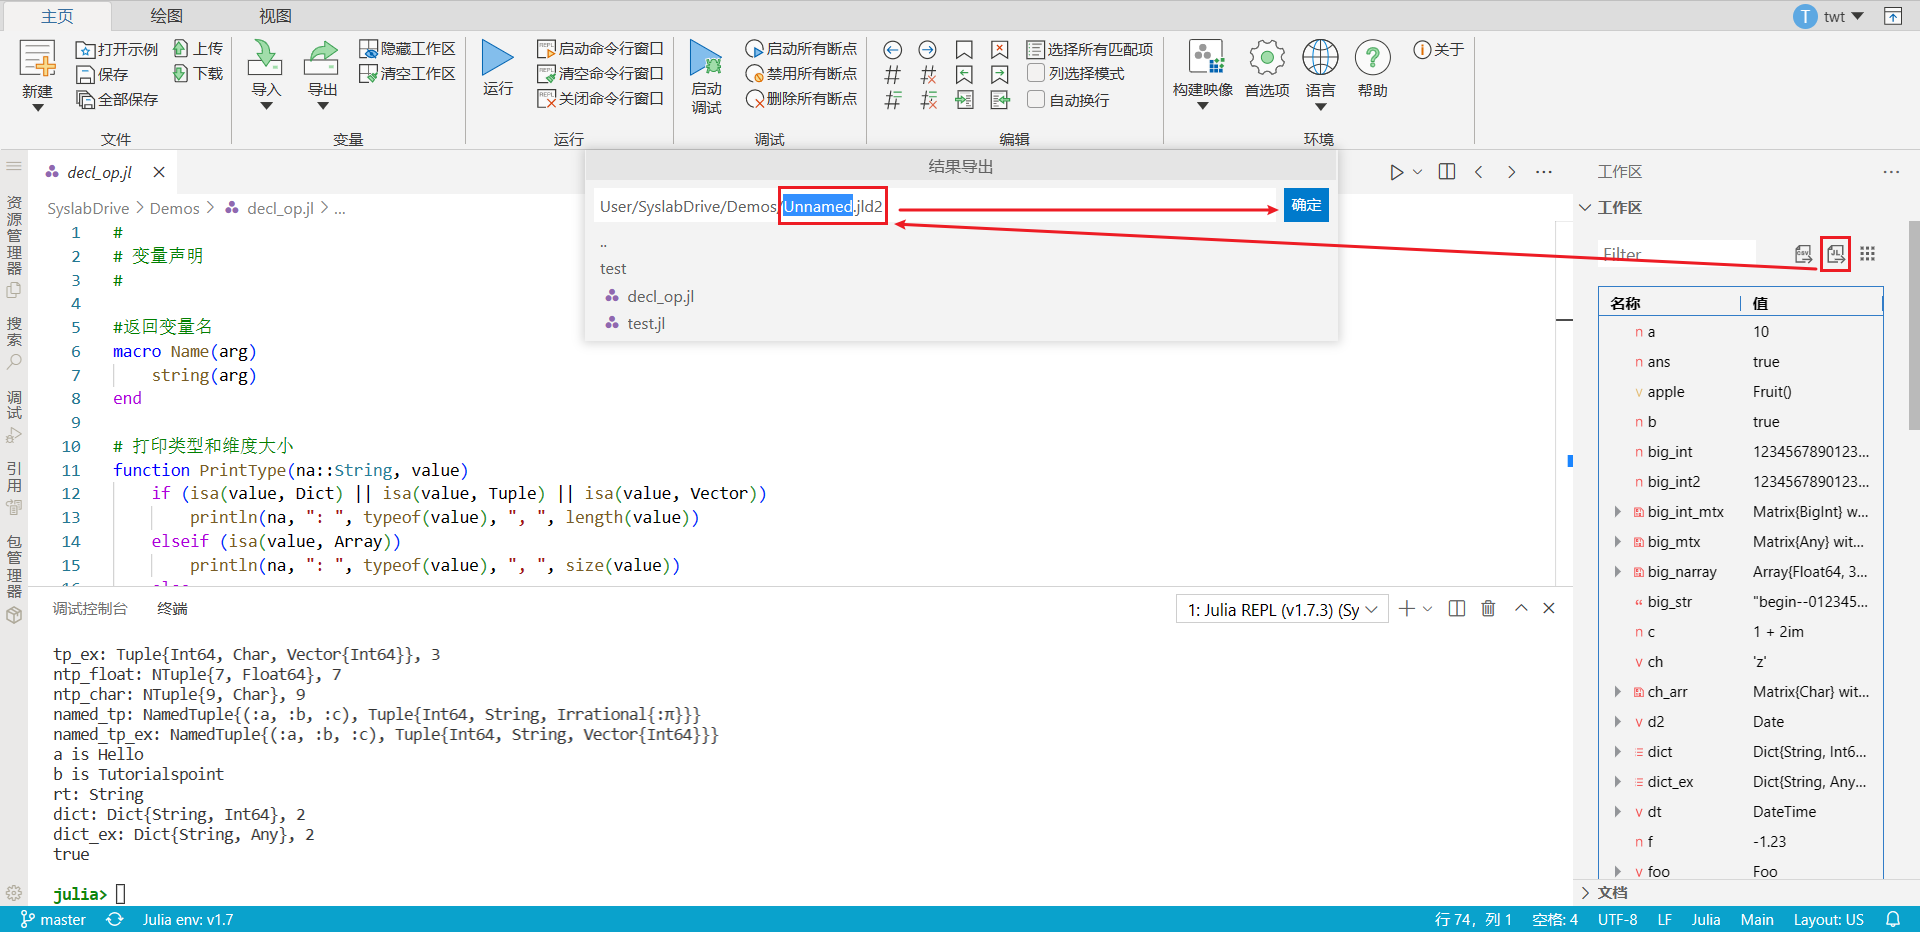This screenshot has height=932, width=1920.
Task: Click the 关于 about button
Action: (x=1439, y=50)
